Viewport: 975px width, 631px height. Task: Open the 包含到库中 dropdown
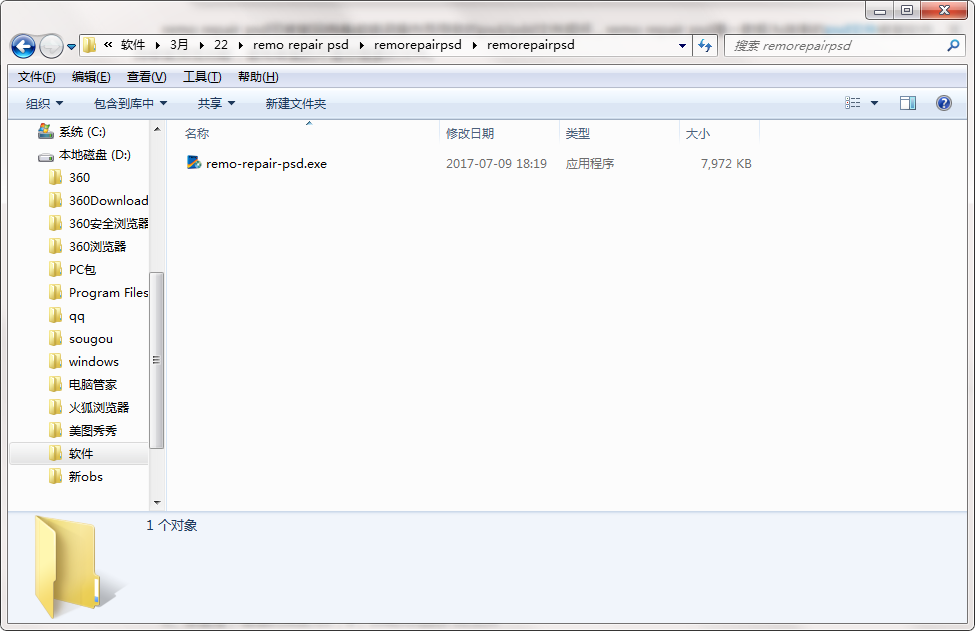[x=130, y=103]
